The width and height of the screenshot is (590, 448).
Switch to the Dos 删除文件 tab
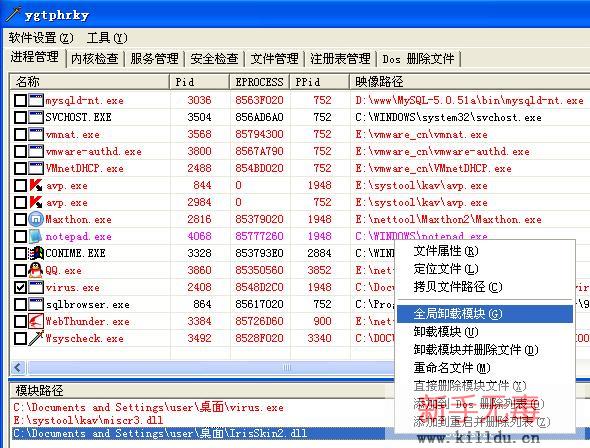tap(418, 59)
